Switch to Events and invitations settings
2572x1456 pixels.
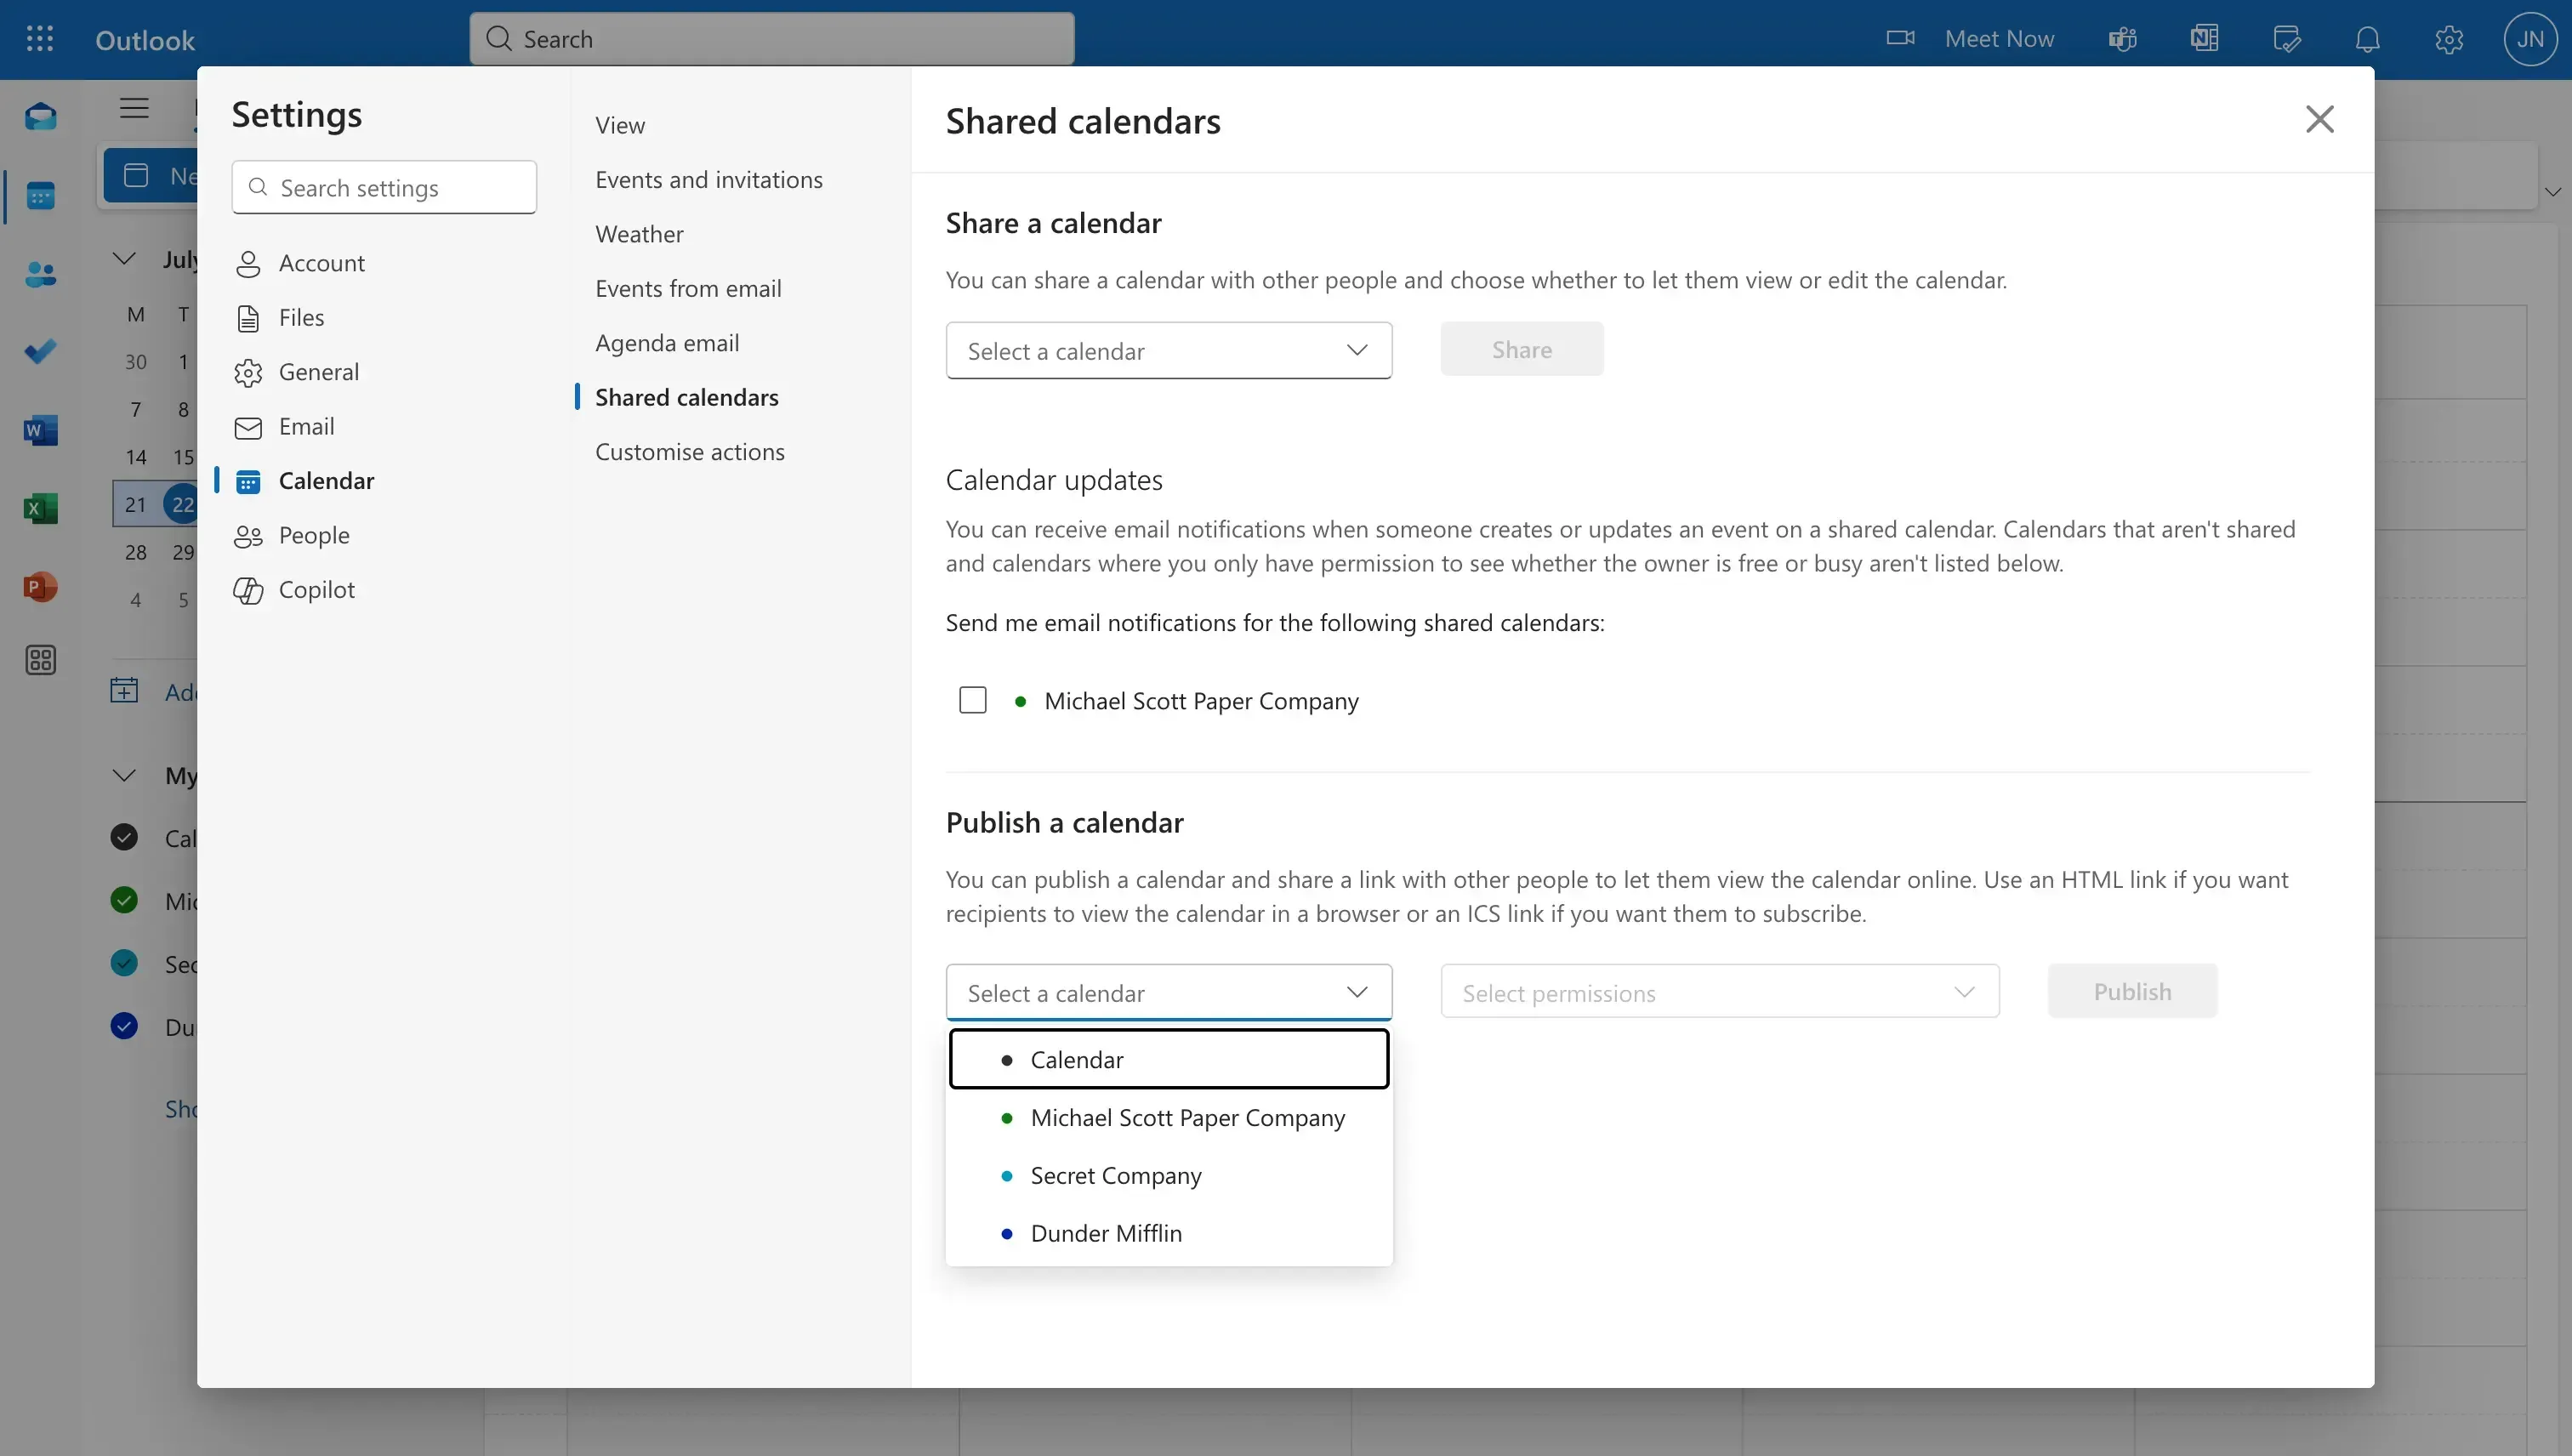point(709,179)
